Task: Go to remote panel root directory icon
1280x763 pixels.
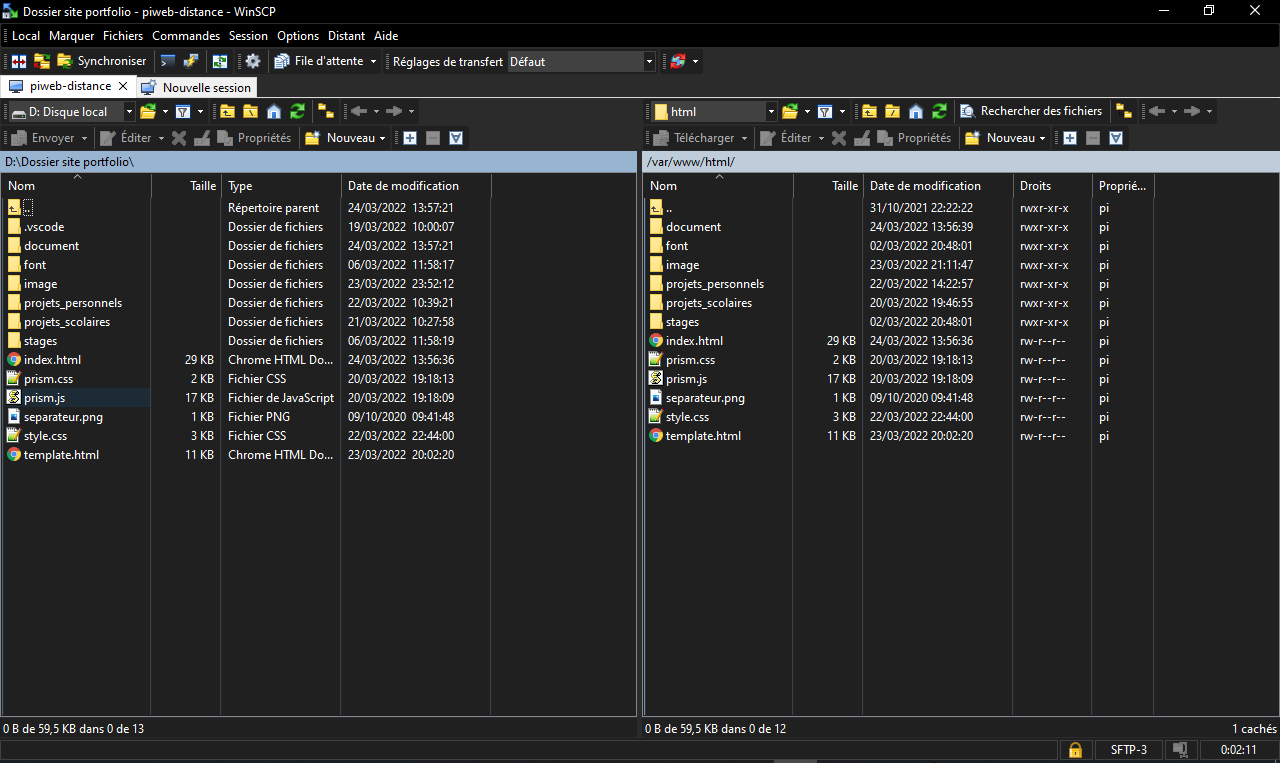Action: coord(892,111)
